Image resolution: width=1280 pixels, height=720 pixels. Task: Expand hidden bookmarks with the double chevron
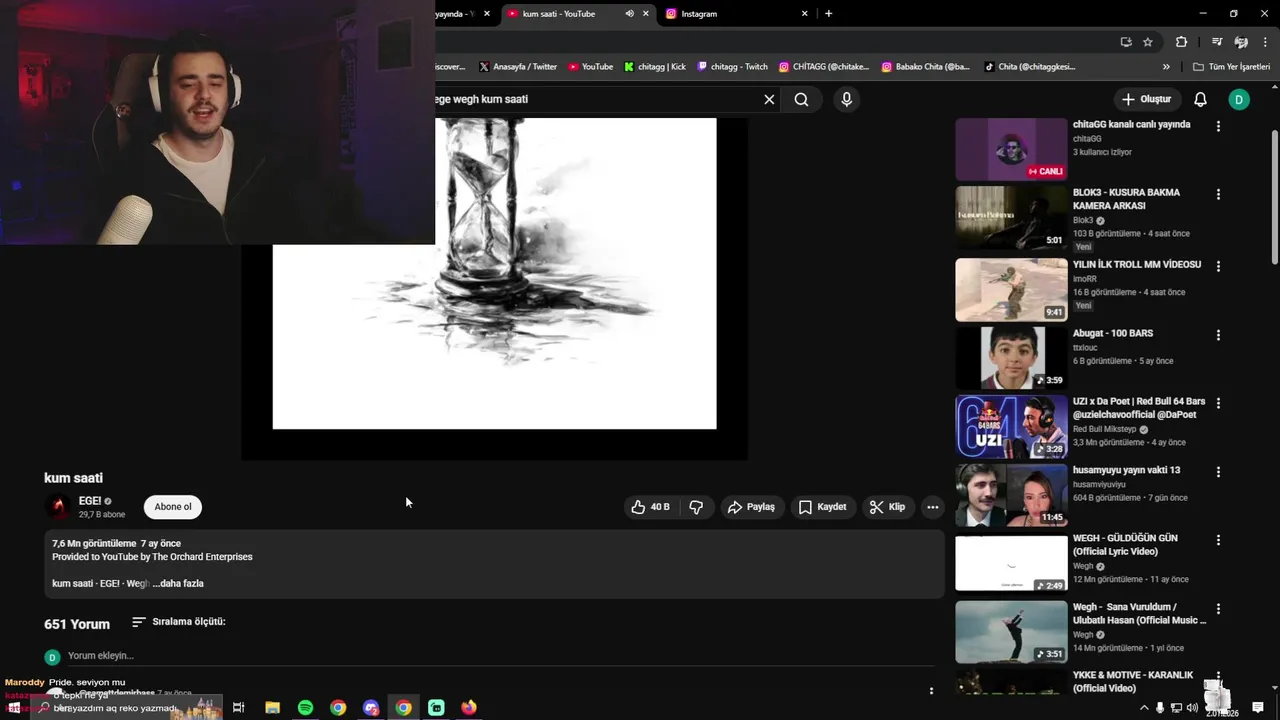pyautogui.click(x=1166, y=67)
